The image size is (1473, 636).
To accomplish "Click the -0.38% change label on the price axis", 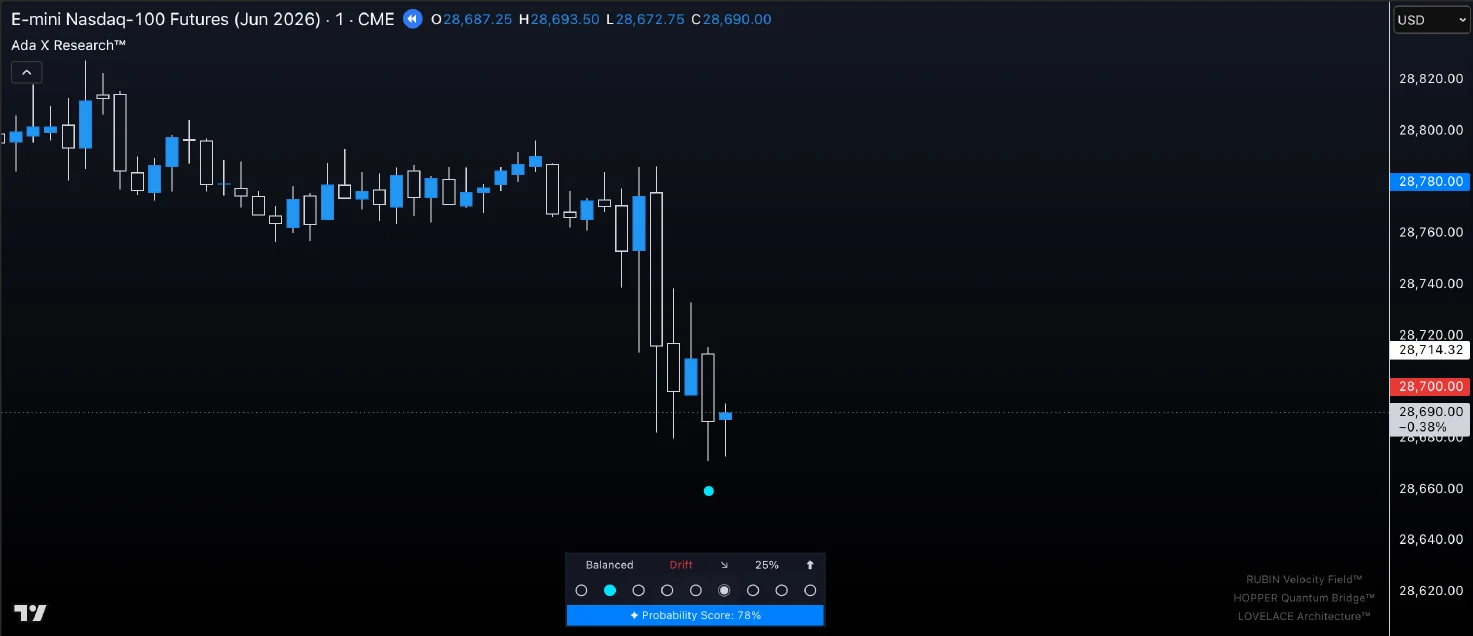I will click(x=1423, y=427).
